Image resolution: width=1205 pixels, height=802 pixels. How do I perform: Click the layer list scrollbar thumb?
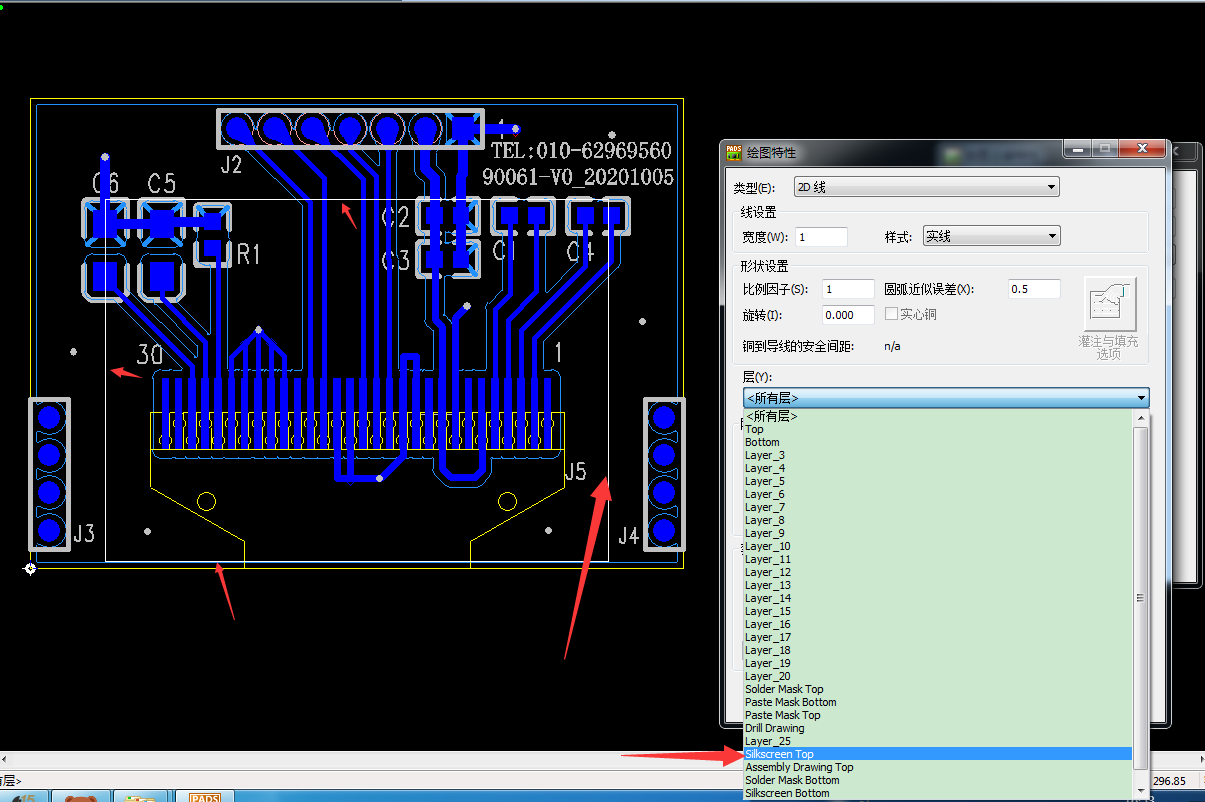1141,598
